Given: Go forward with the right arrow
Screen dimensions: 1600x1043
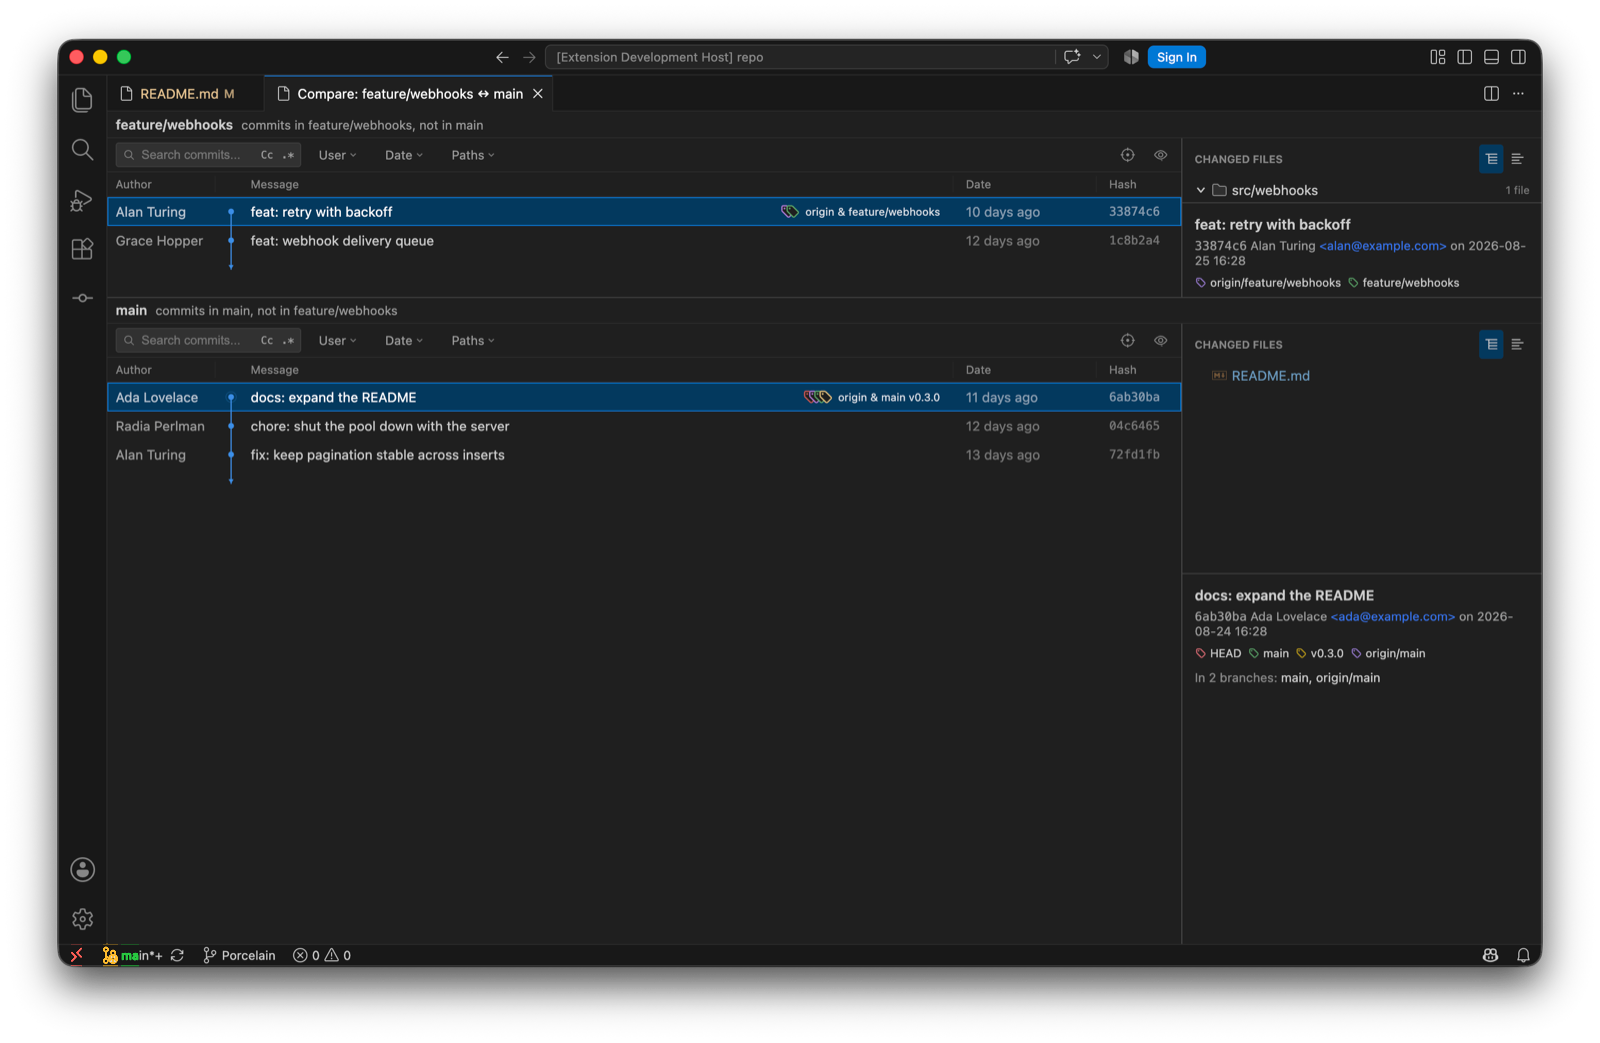Looking at the screenshot, I should [x=529, y=57].
